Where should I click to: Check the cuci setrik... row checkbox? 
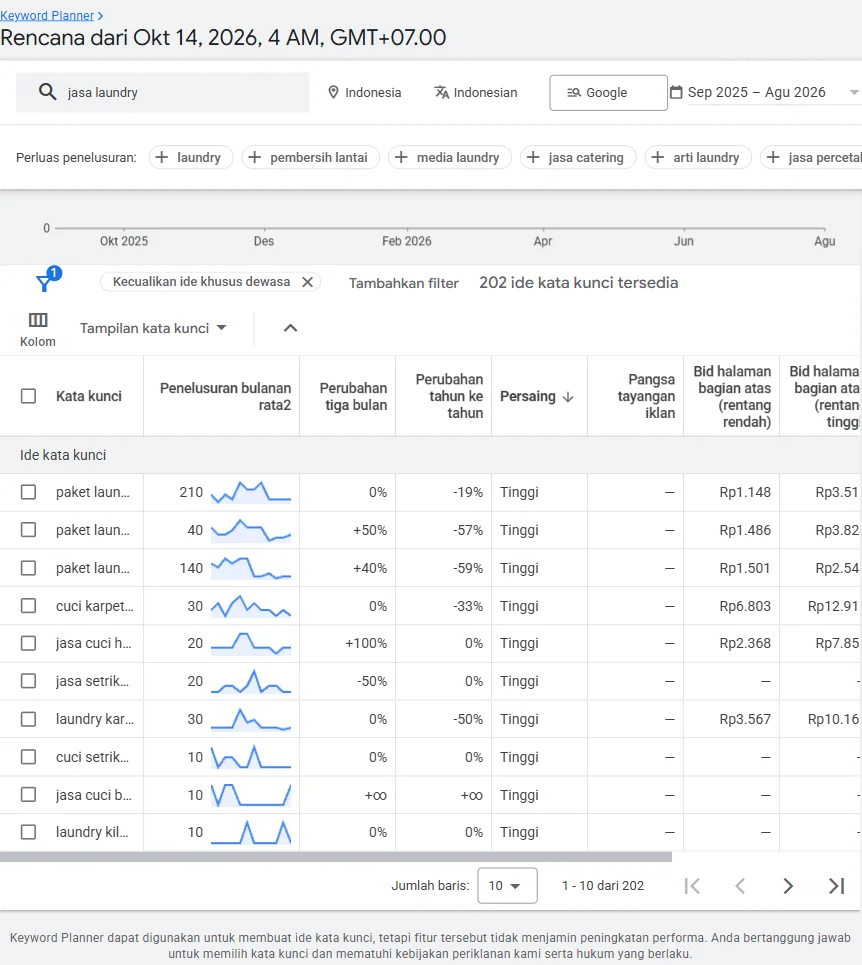click(x=28, y=757)
